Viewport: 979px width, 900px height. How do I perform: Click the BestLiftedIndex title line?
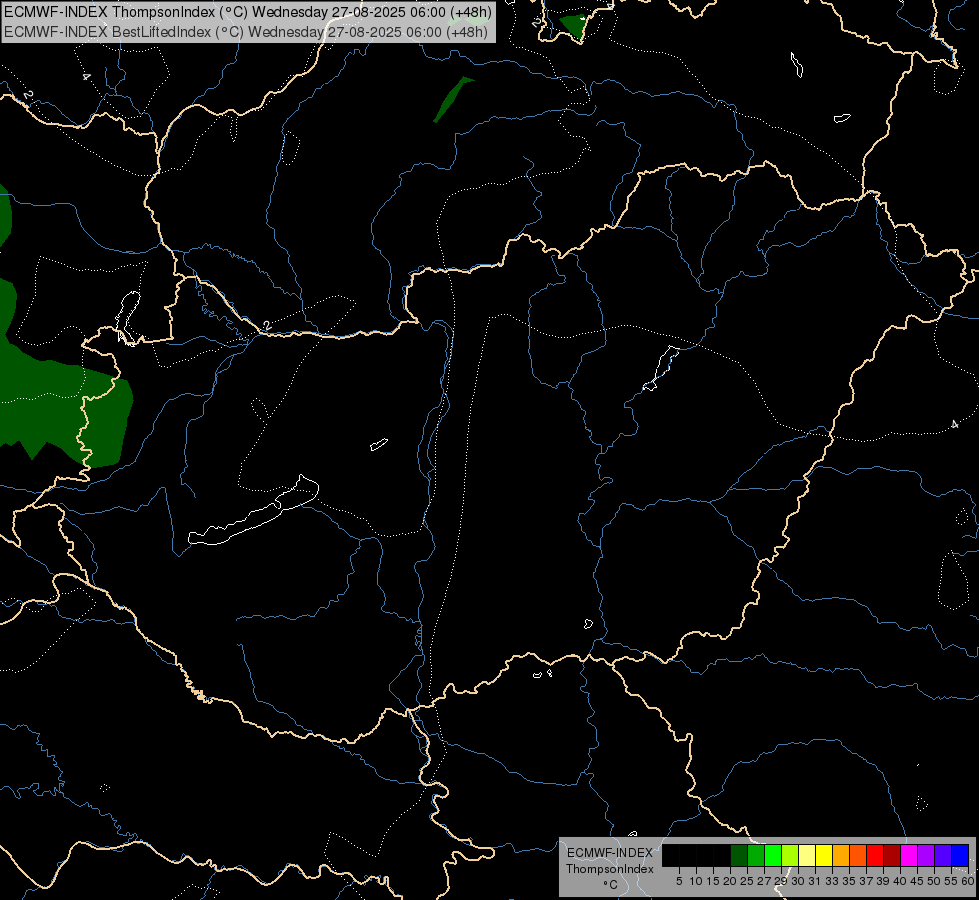click(x=245, y=31)
